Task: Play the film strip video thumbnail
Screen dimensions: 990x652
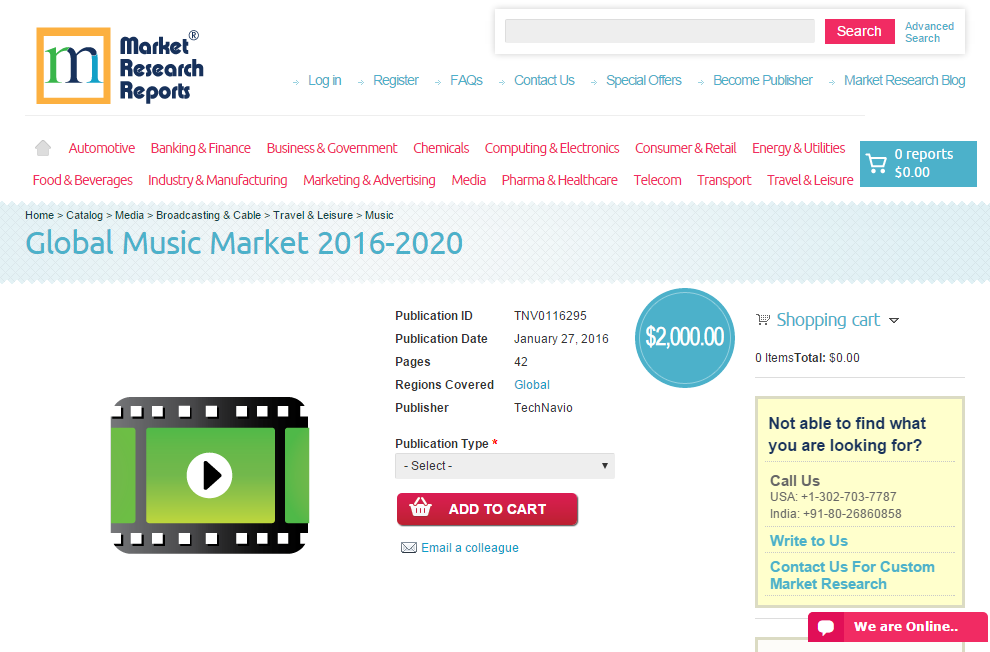Action: point(210,475)
